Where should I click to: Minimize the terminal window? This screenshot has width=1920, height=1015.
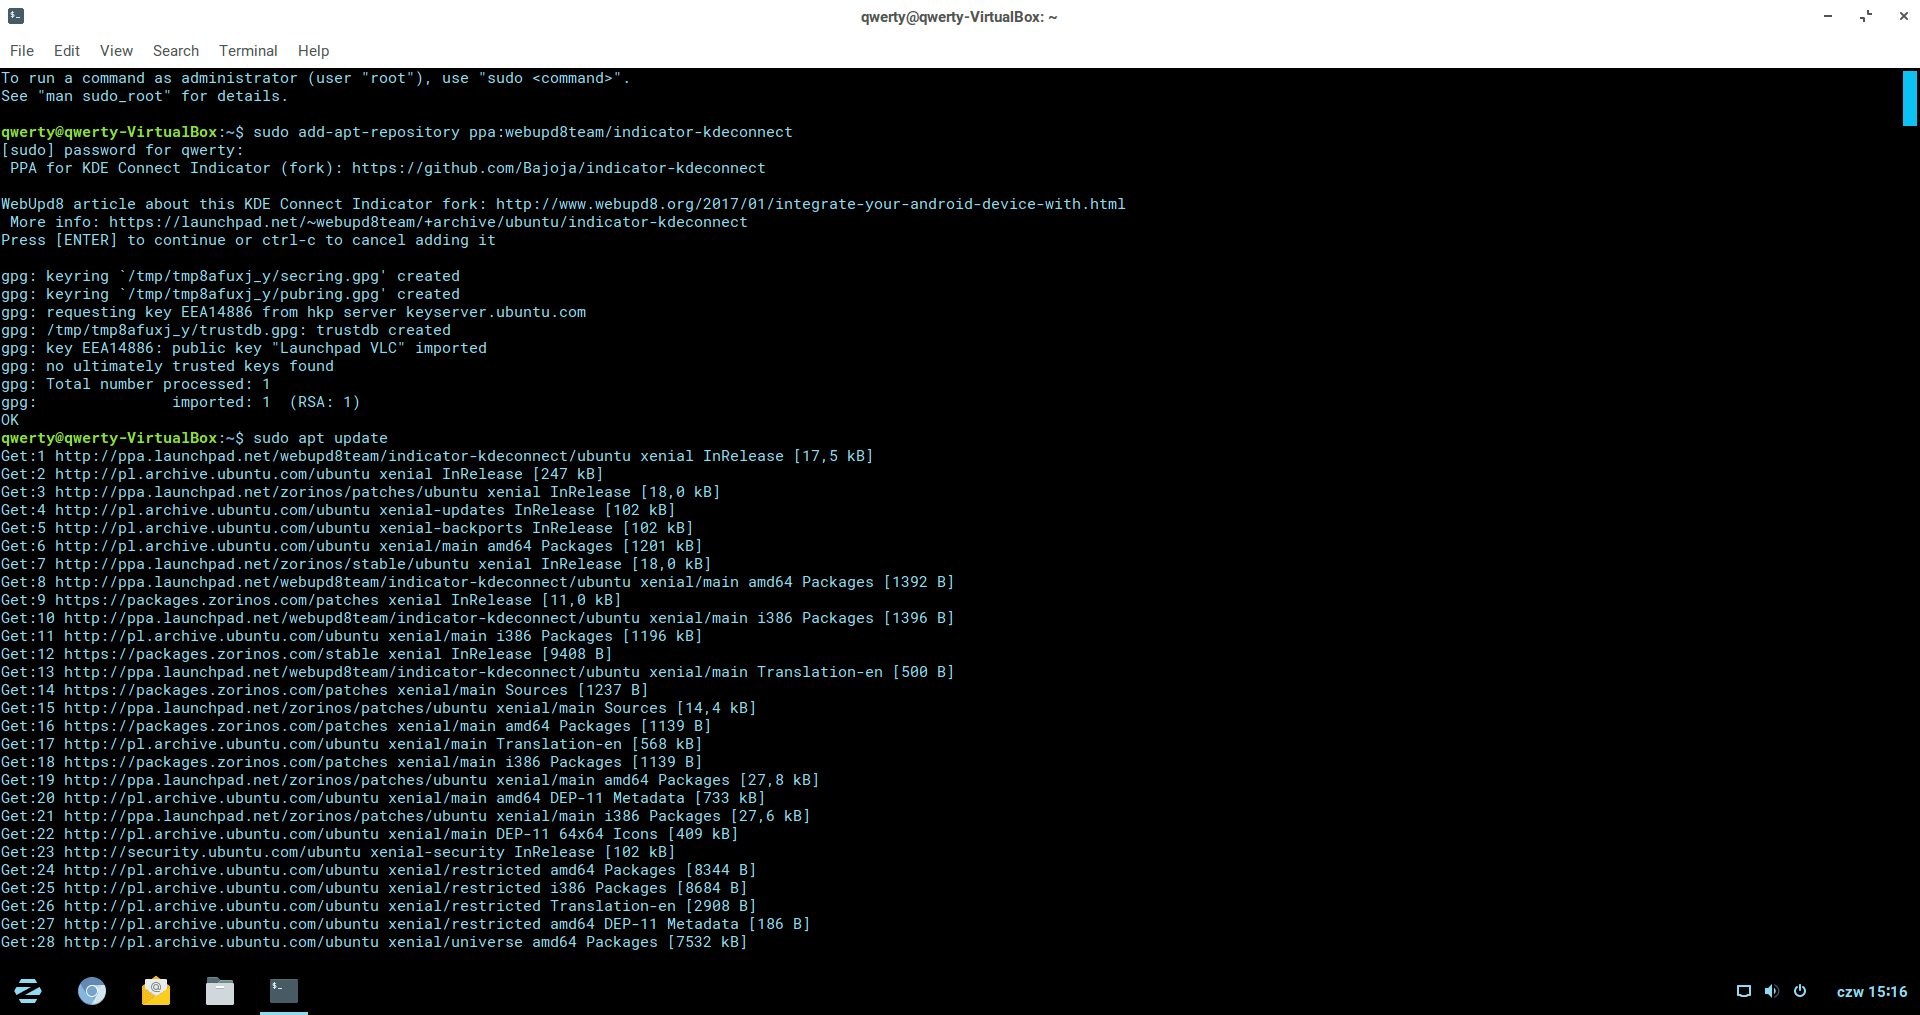1828,16
